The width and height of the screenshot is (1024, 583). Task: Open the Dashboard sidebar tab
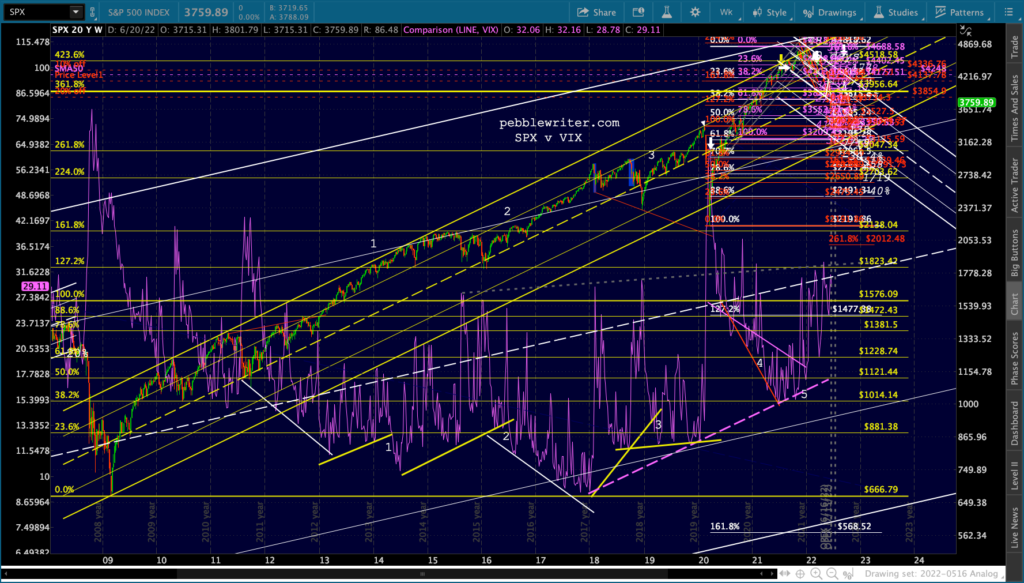coord(1014,423)
